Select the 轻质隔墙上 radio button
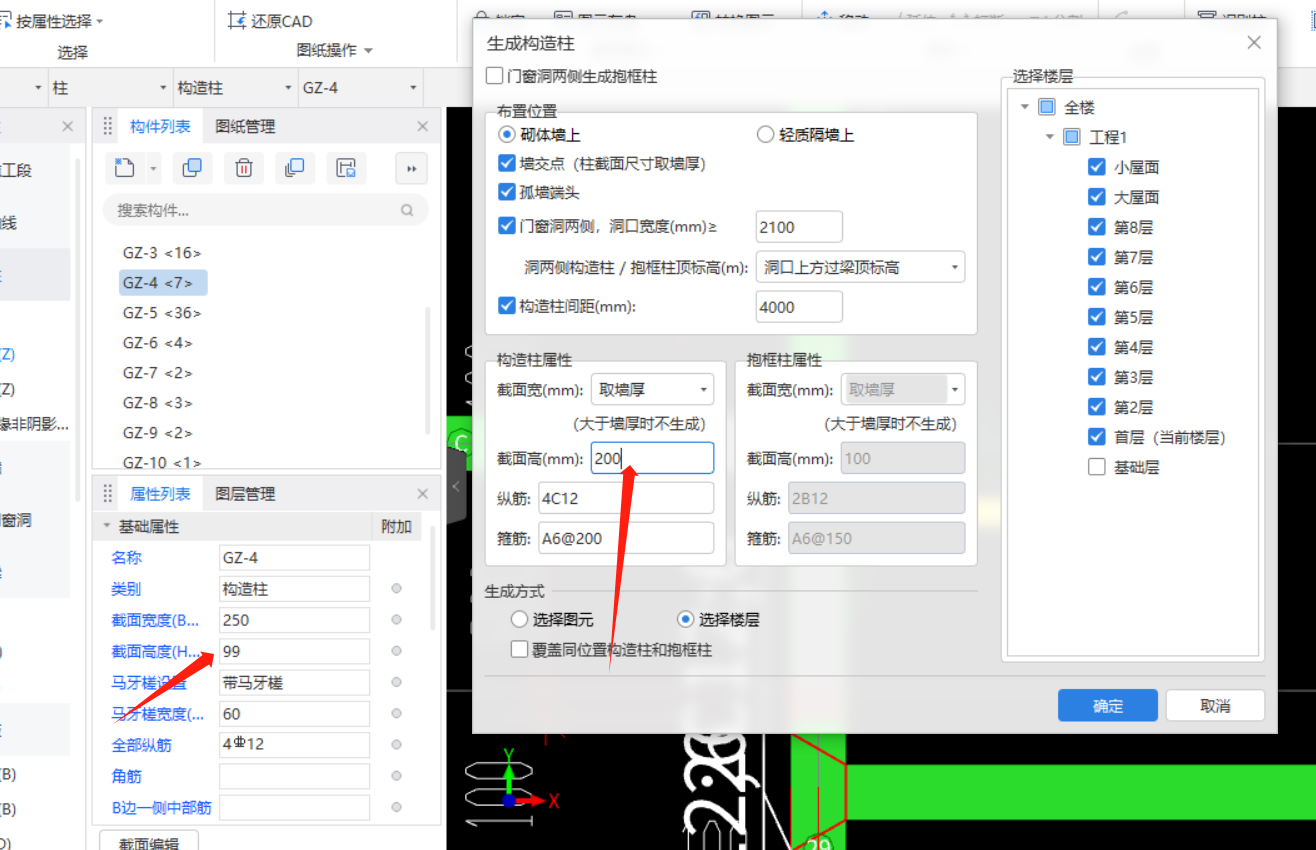This screenshot has width=1316, height=850. 766,134
